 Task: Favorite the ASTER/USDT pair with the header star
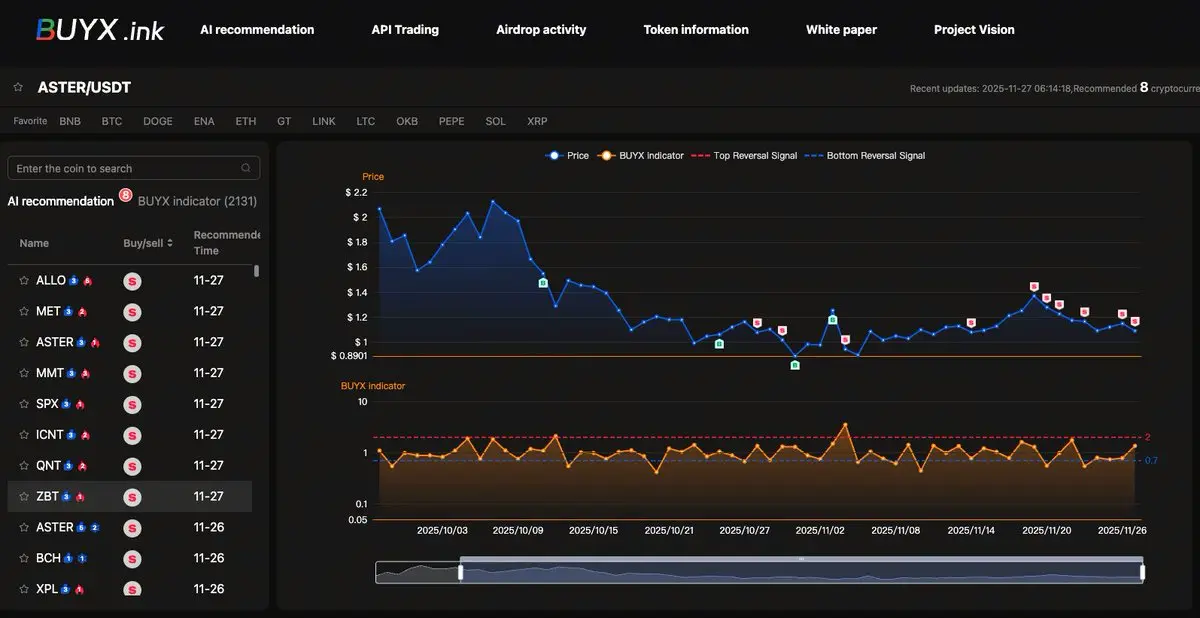coord(18,88)
